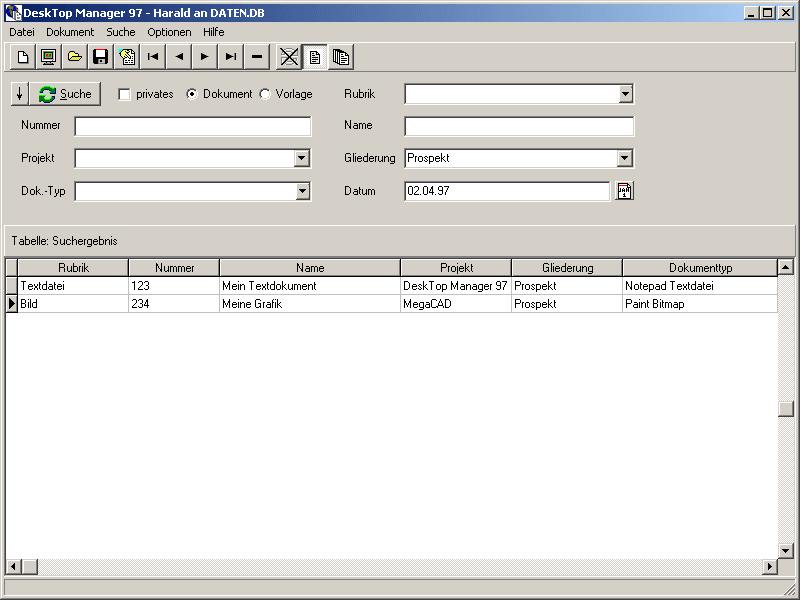Click the calendar icon beside Datum
Image resolution: width=800 pixels, height=600 pixels.
(624, 191)
